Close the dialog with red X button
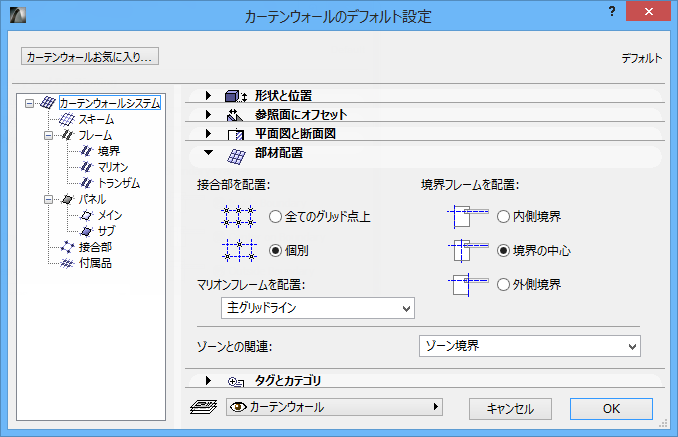Screen dimensions: 678x437 pos(648,11)
